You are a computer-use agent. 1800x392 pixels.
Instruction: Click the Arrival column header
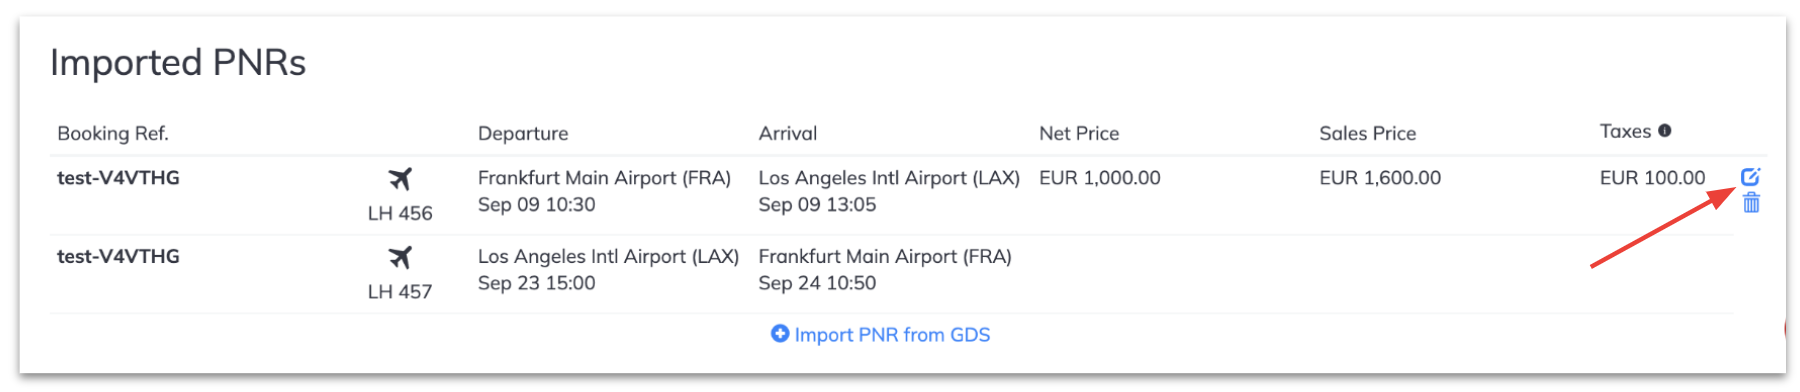pyautogui.click(x=788, y=133)
